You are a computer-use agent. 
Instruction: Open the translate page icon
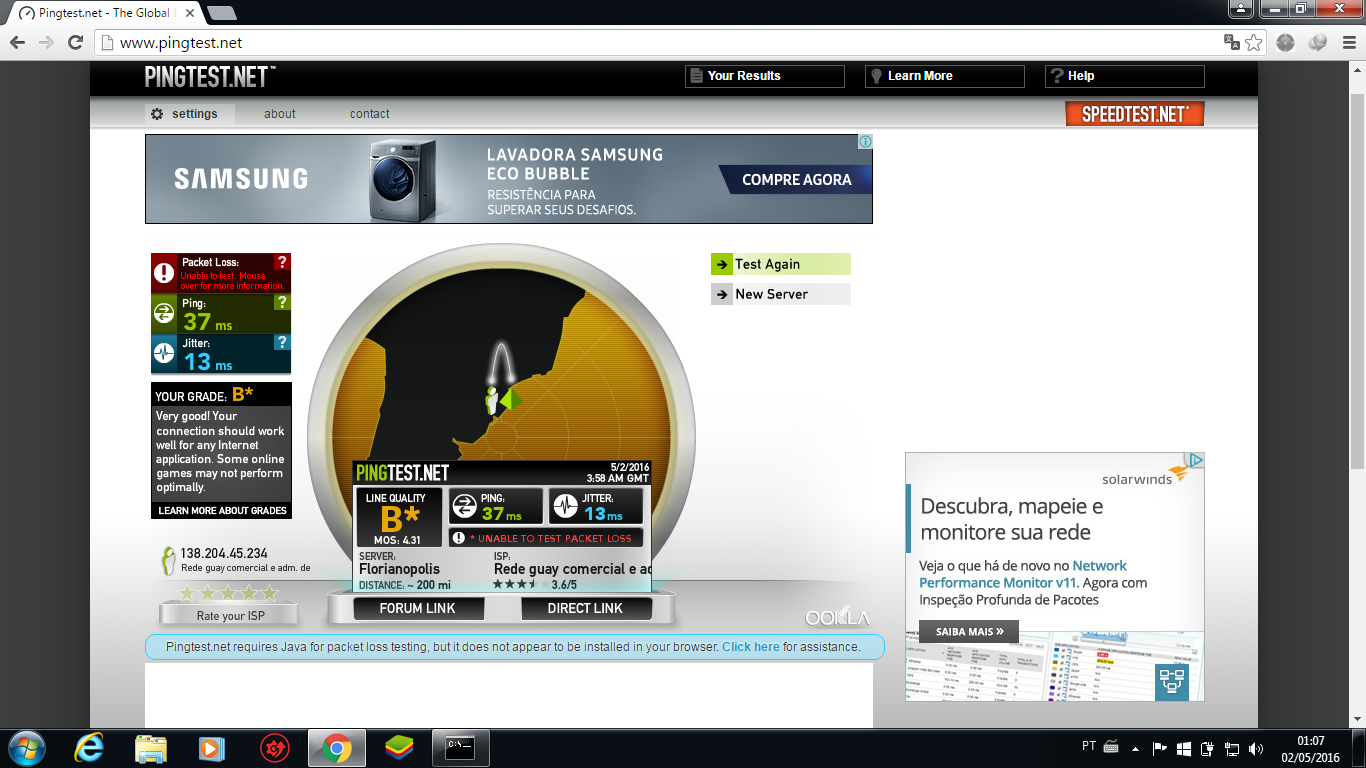(1232, 42)
